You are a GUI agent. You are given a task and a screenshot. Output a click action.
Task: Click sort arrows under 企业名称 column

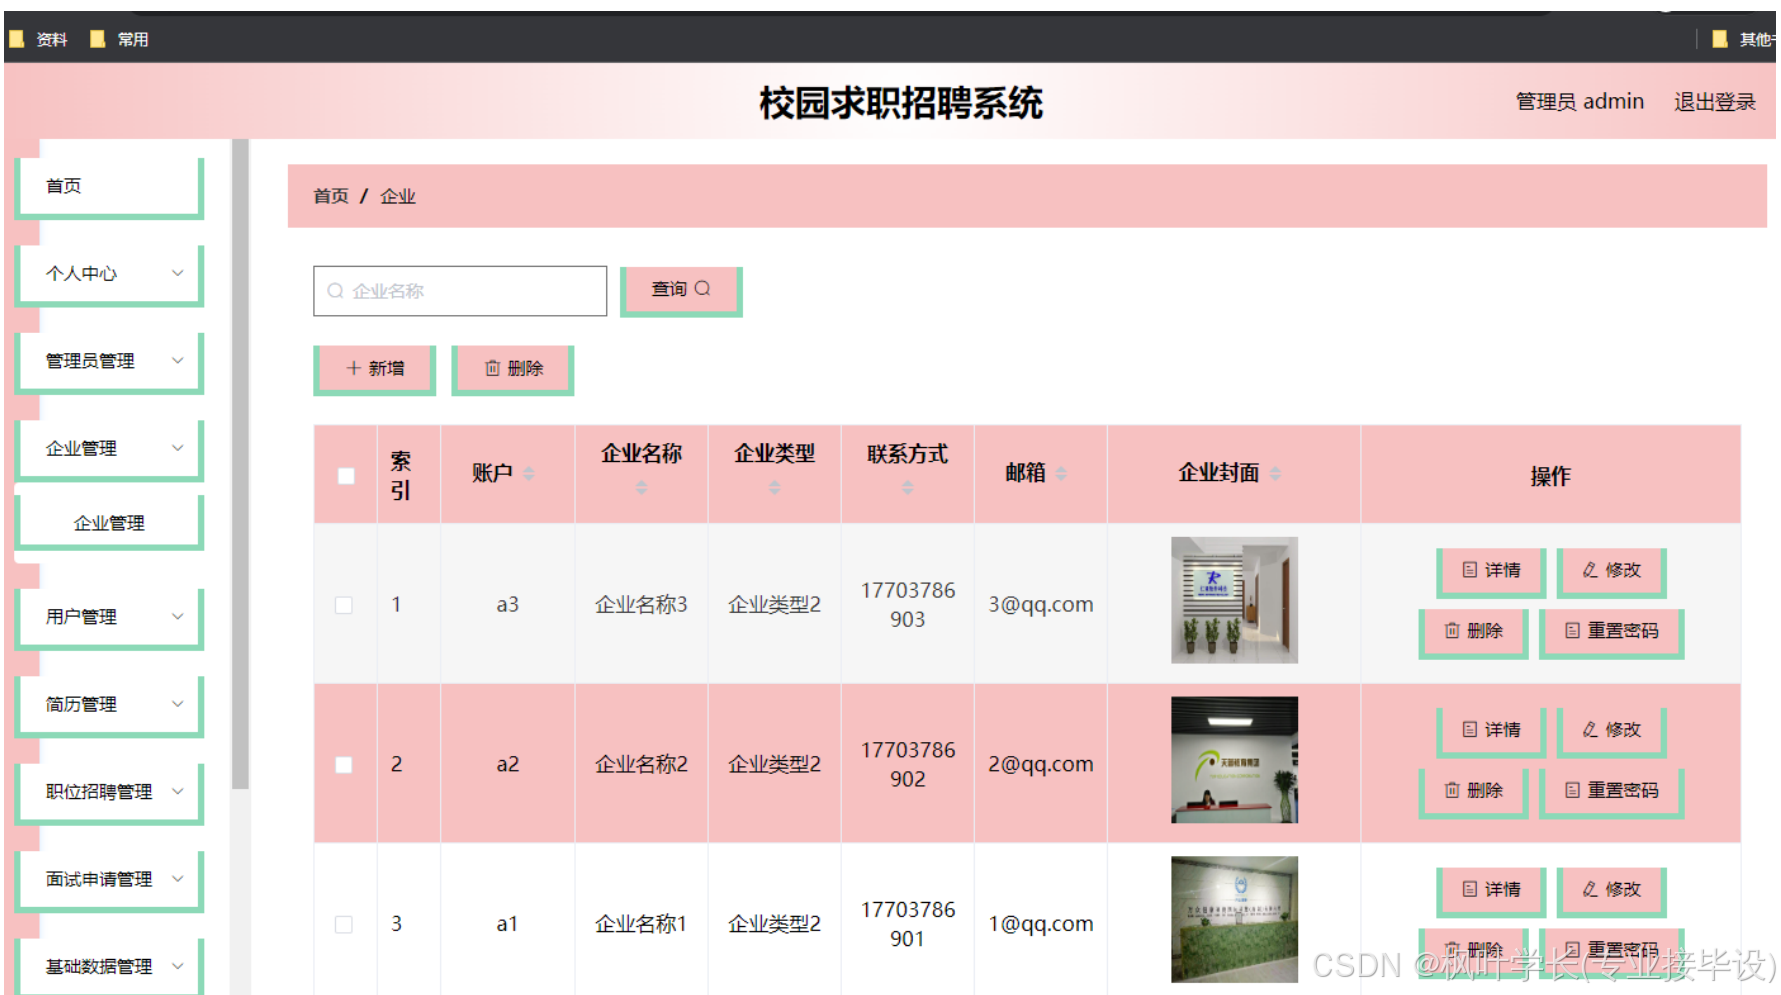(x=641, y=487)
